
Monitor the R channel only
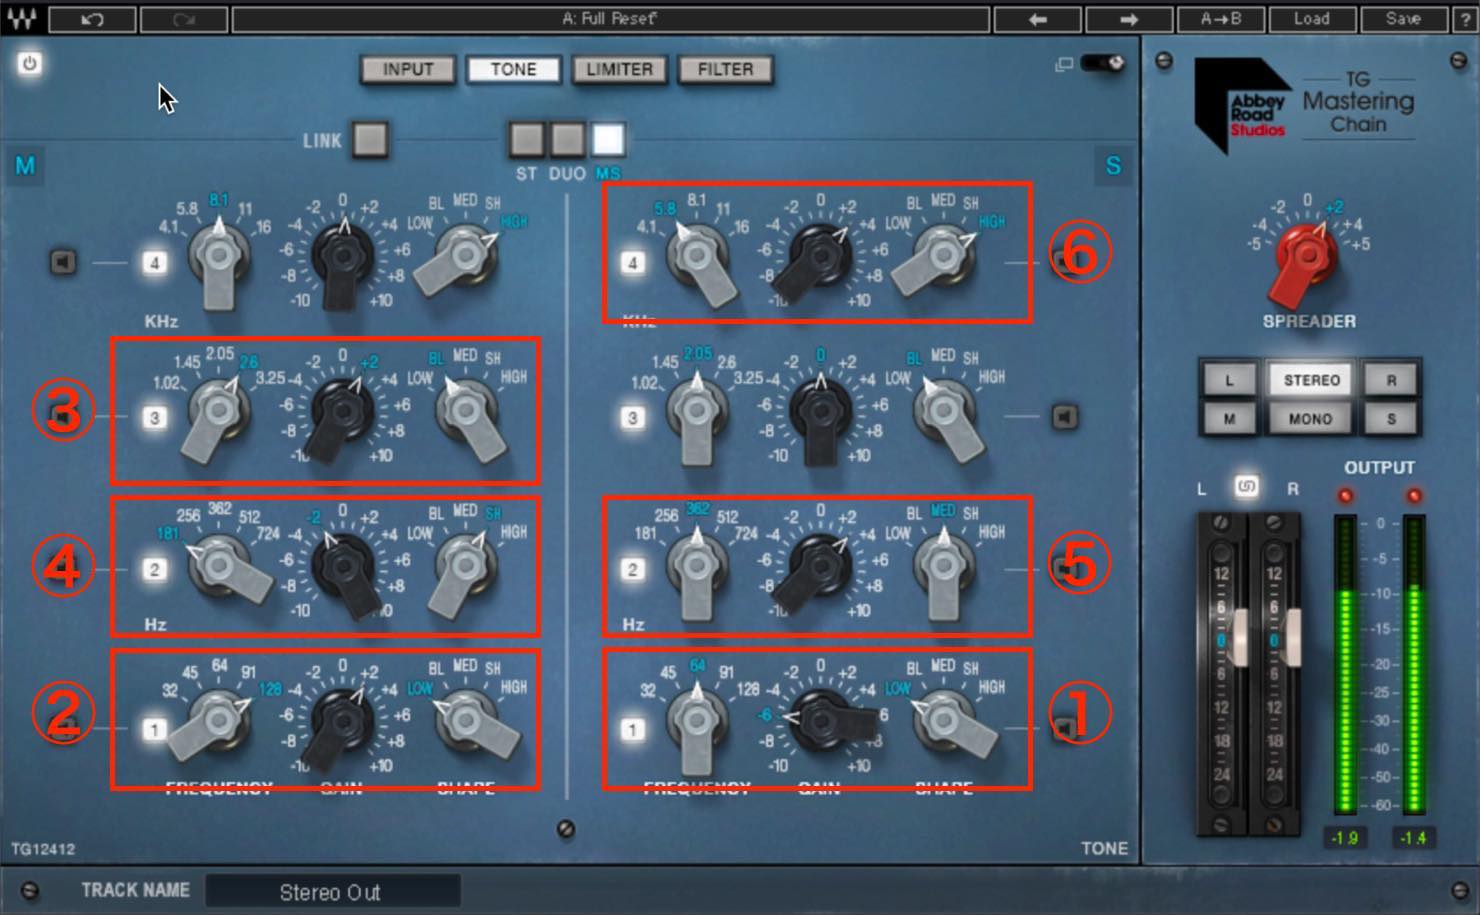pyautogui.click(x=1391, y=380)
